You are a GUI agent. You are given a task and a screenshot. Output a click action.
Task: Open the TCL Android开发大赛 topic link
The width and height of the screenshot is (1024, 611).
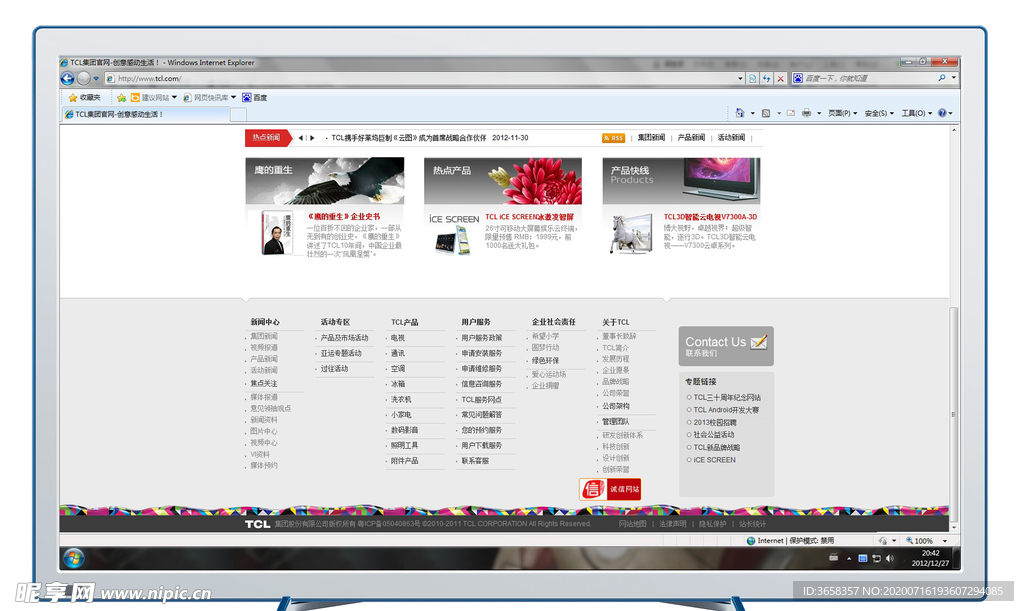[726, 410]
